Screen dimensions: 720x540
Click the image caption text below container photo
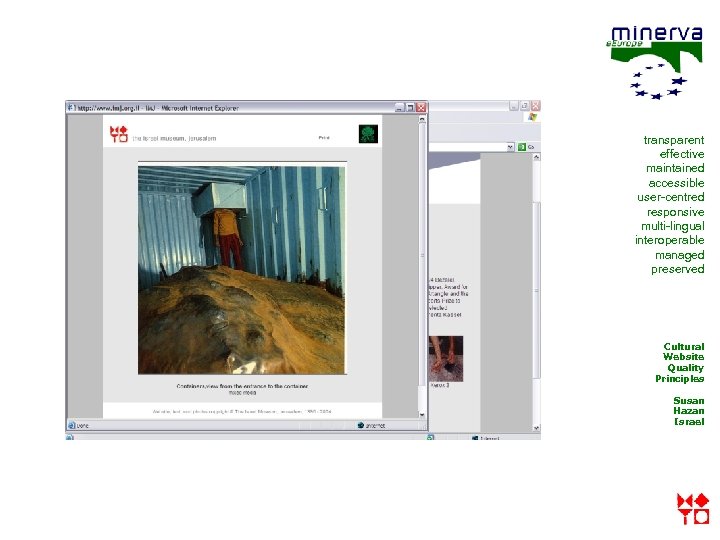[242, 389]
